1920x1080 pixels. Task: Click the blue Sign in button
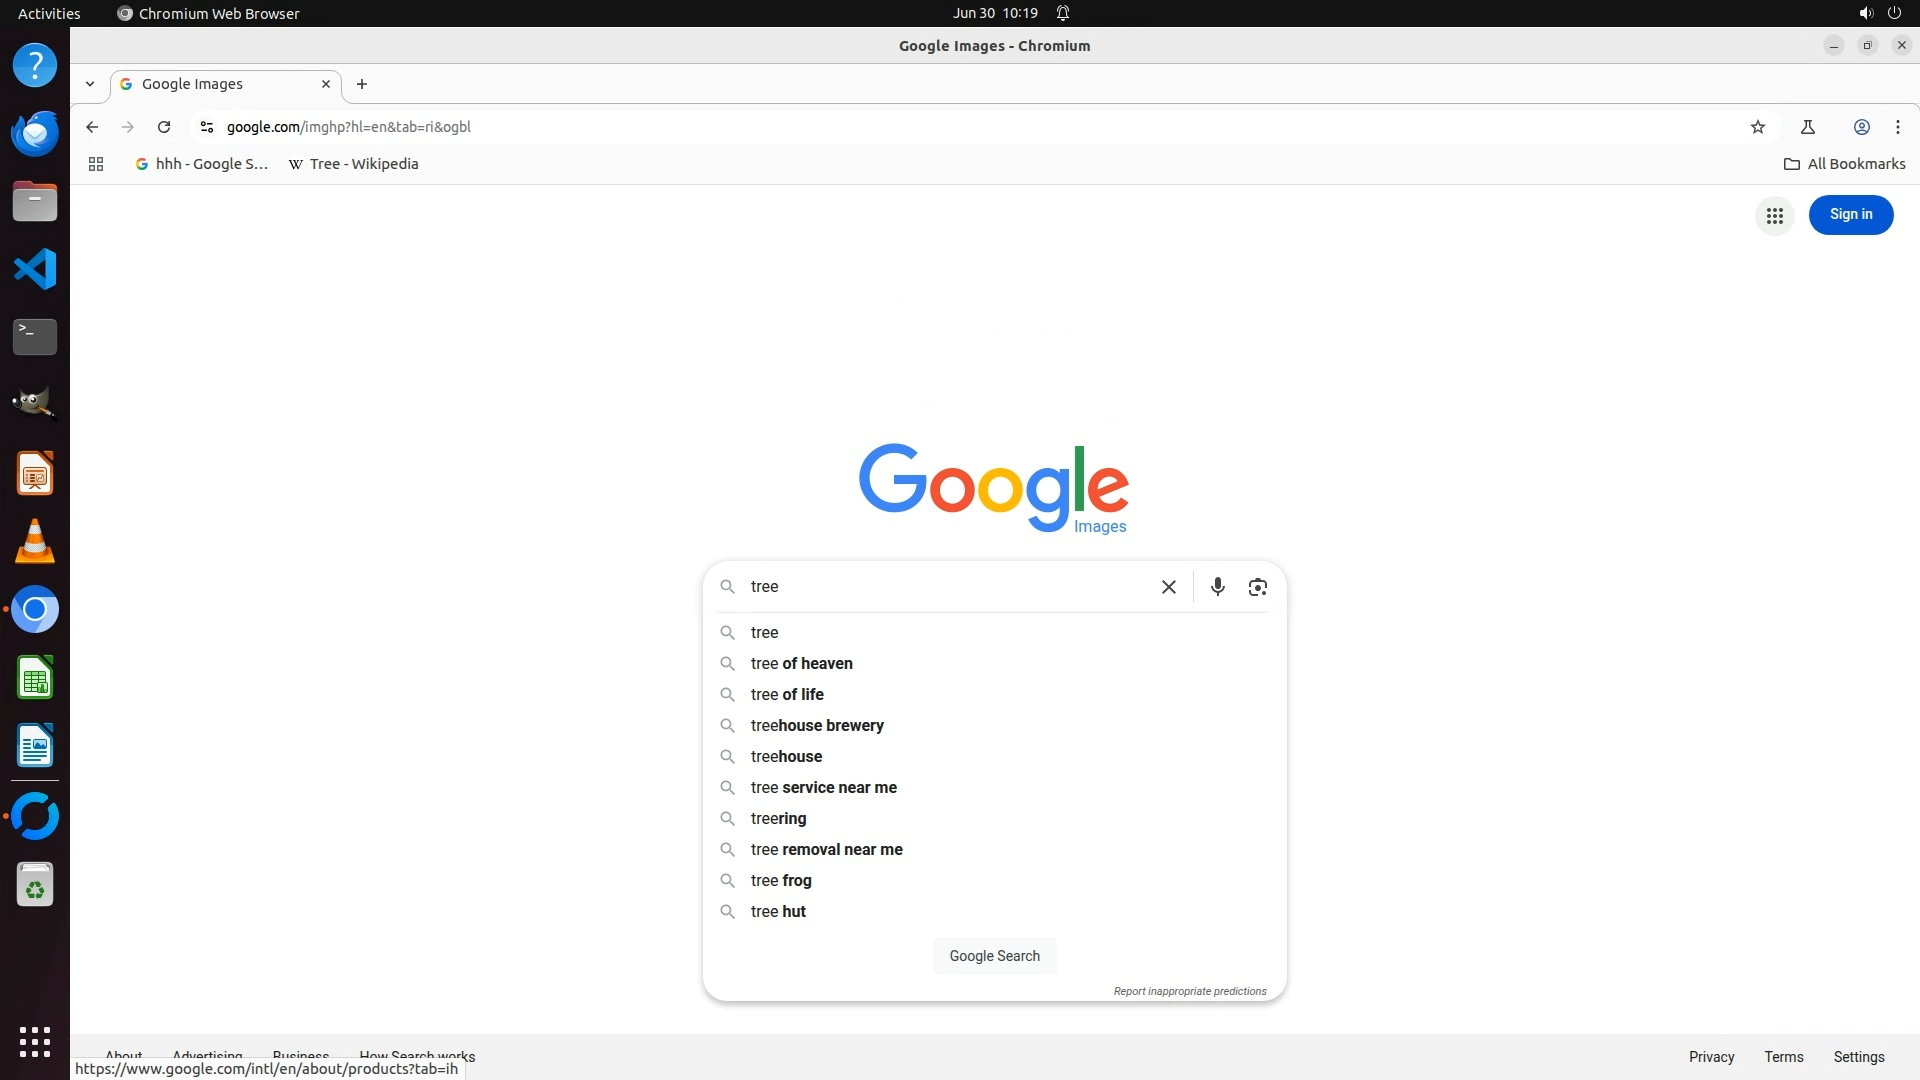click(x=1850, y=214)
